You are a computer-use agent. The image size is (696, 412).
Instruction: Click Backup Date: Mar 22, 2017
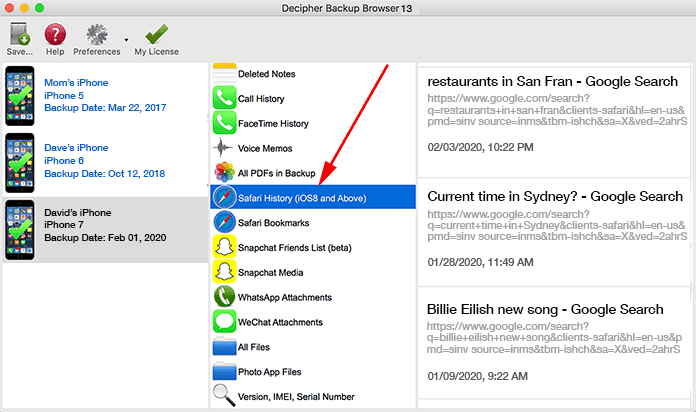point(105,108)
